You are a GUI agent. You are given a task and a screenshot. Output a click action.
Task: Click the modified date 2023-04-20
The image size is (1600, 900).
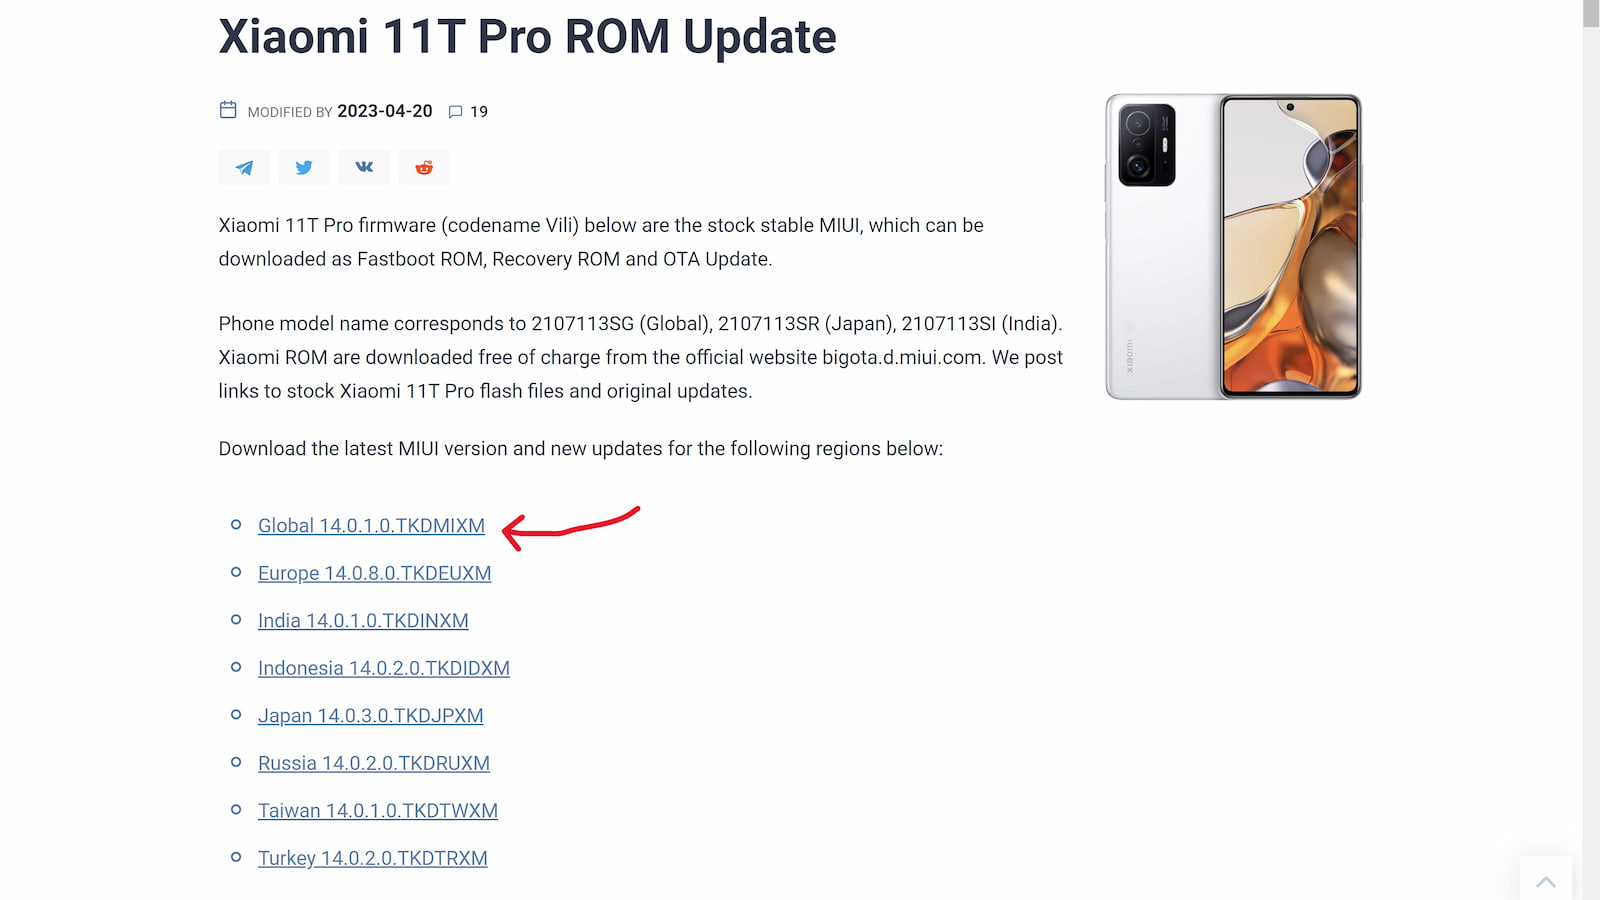click(385, 111)
